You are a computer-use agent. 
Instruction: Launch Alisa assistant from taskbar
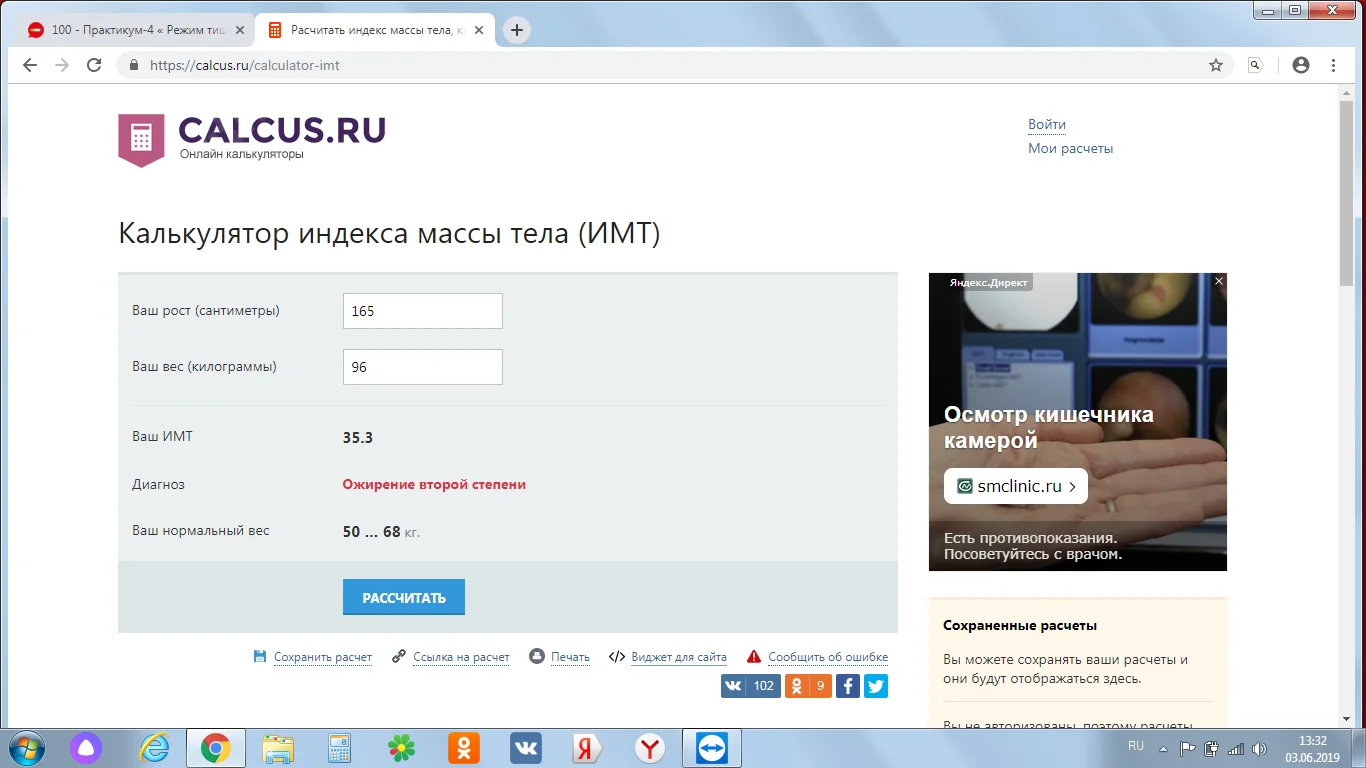[86, 747]
